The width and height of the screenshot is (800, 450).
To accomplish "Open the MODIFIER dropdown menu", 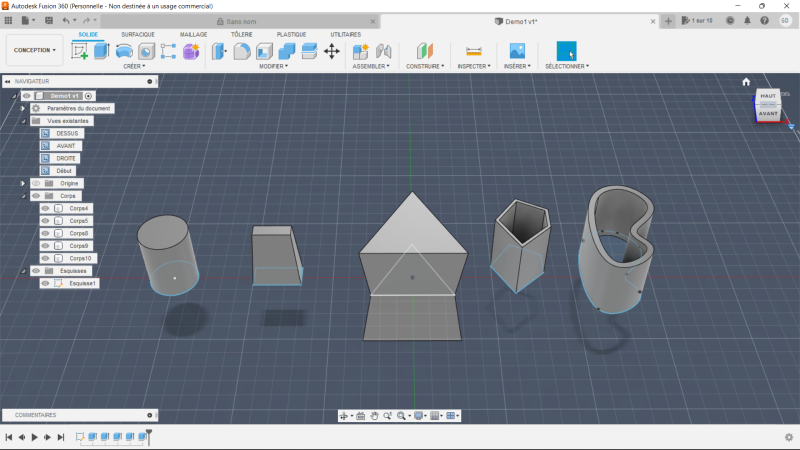I will click(x=273, y=66).
